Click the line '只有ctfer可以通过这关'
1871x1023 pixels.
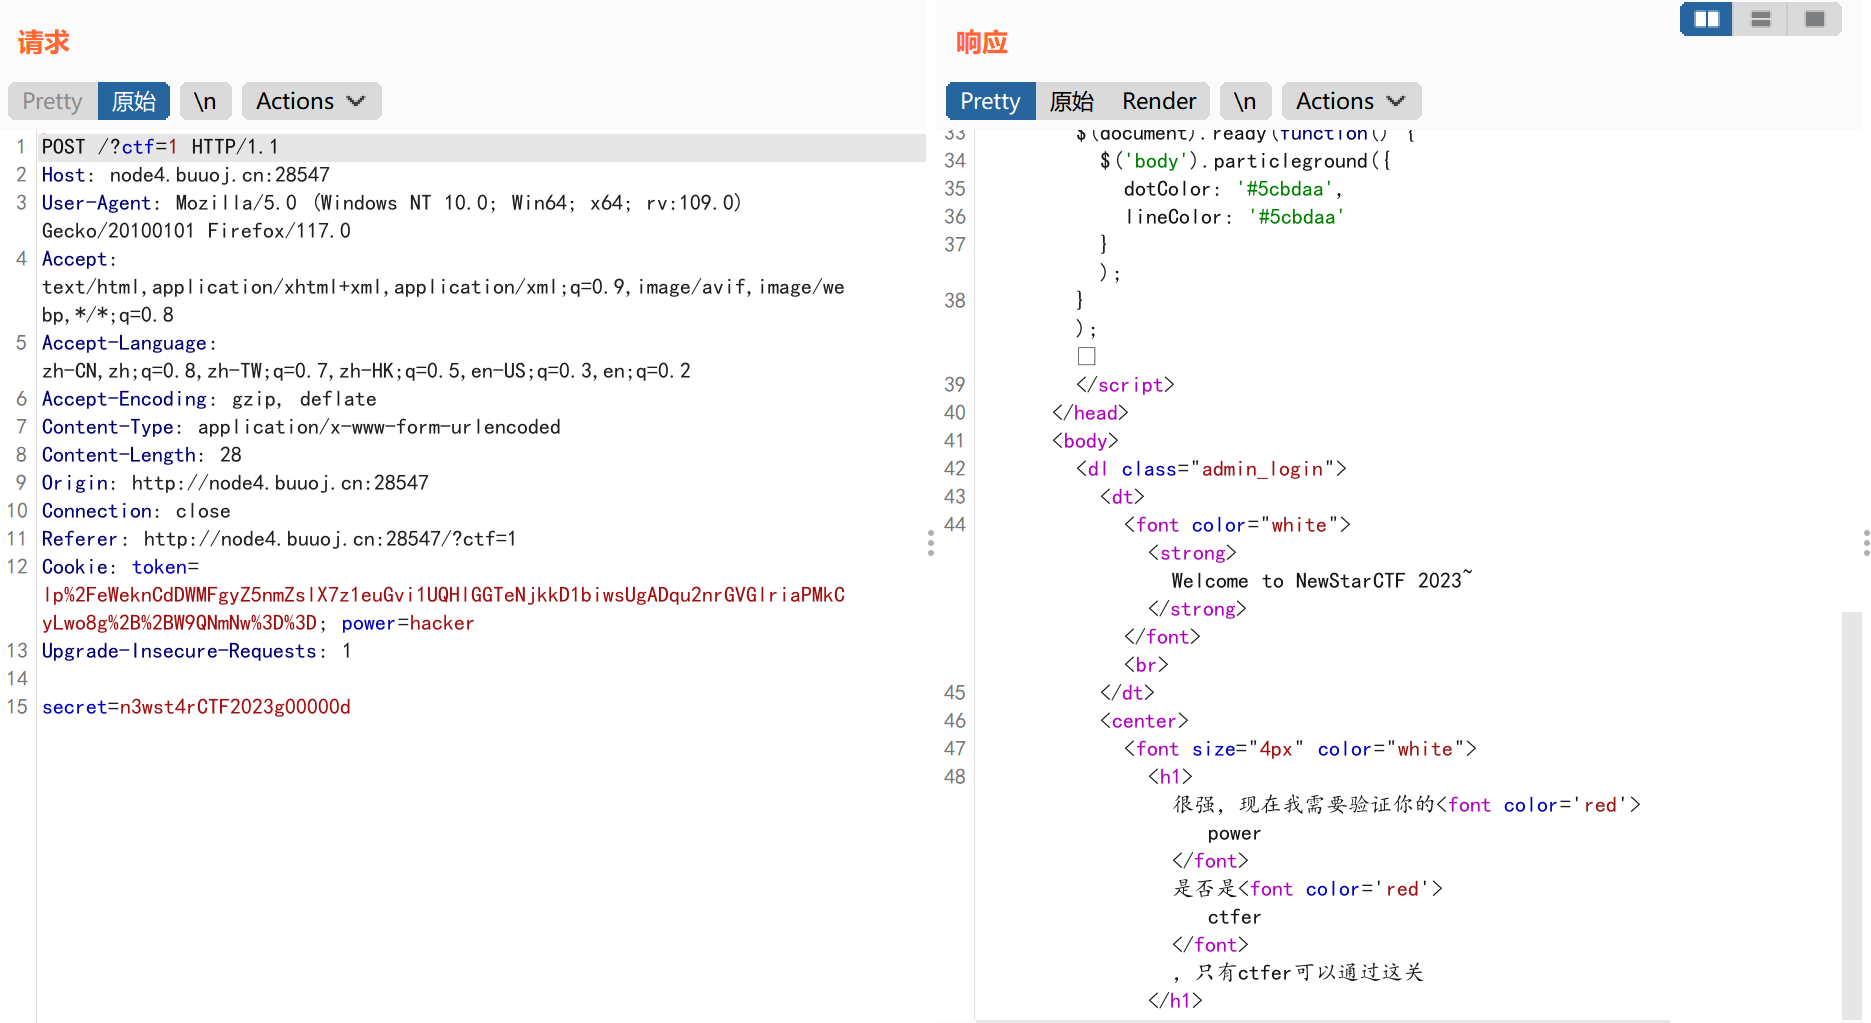tap(1298, 973)
